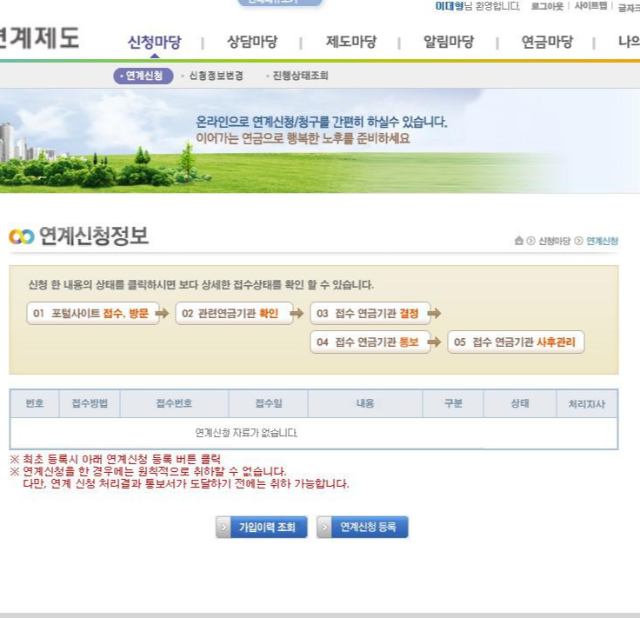The height and width of the screenshot is (618, 640).
Task: Click the 이대형 user name
Action: [449, 6]
